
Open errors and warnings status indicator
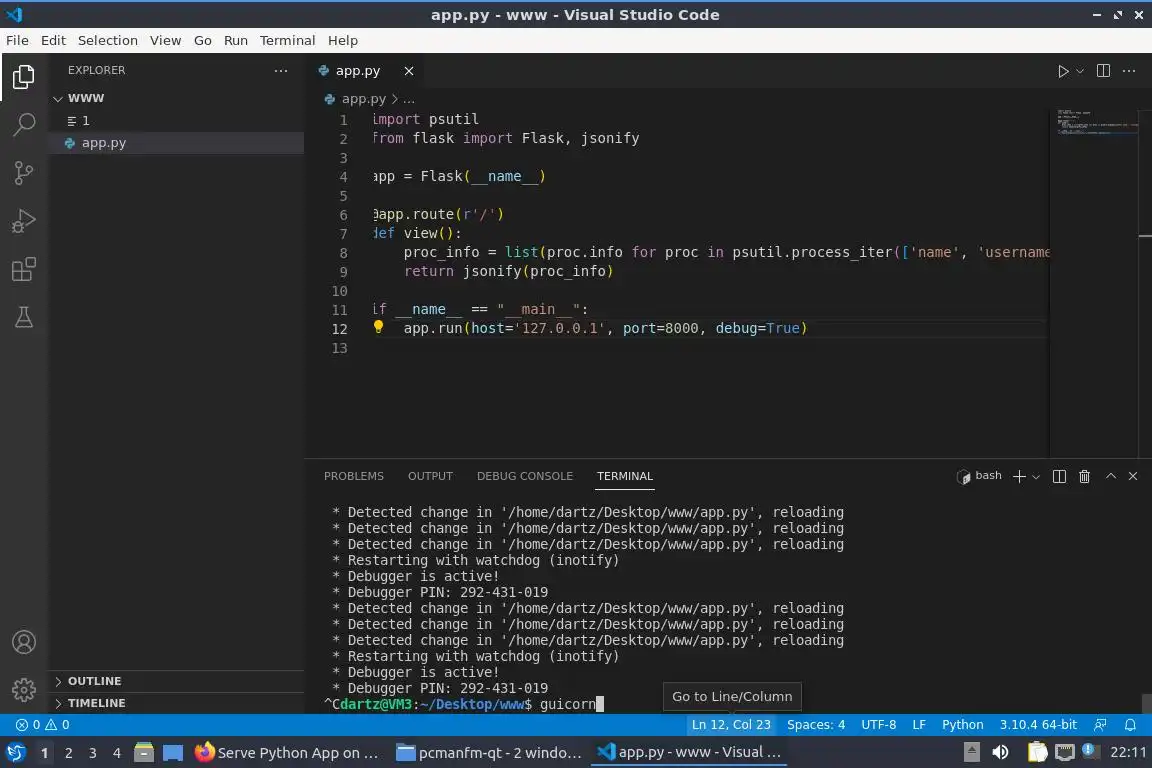pyautogui.click(x=43, y=725)
